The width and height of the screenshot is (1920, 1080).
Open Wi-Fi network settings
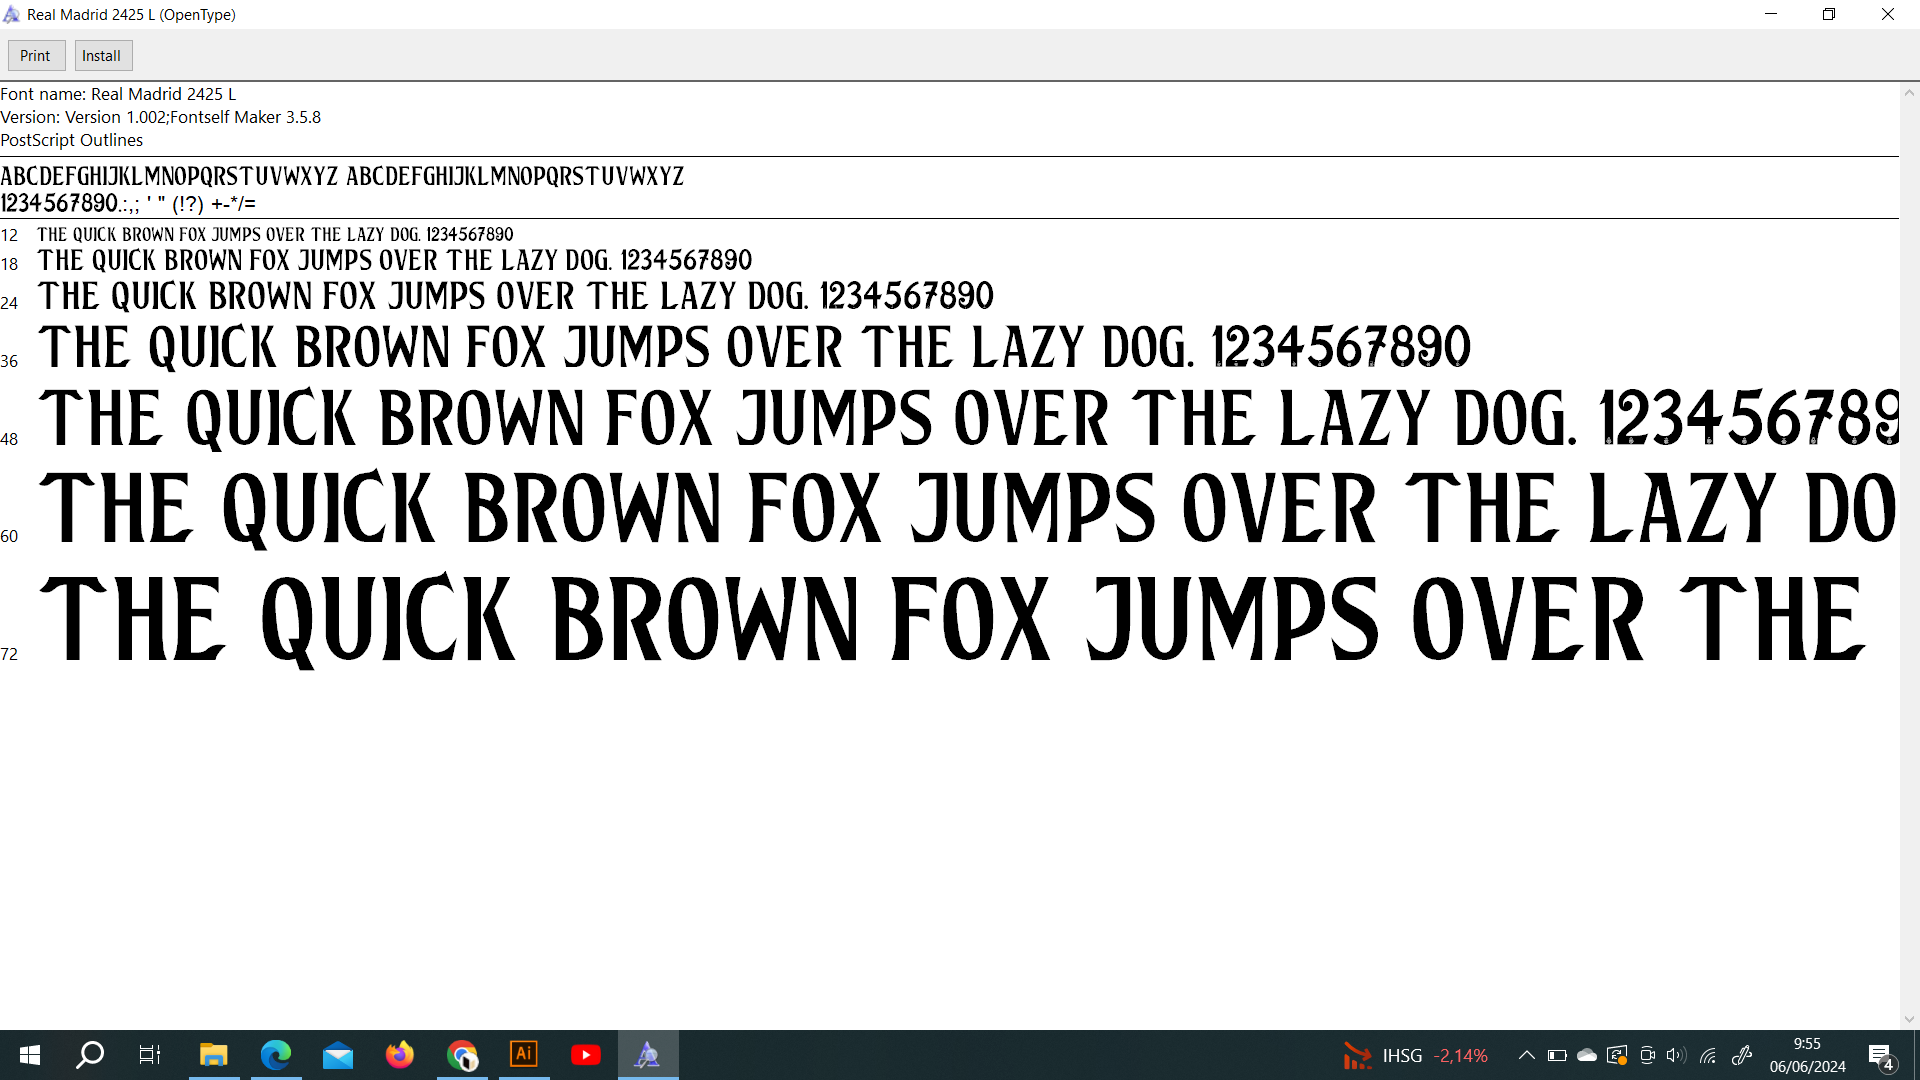[x=1708, y=1055]
